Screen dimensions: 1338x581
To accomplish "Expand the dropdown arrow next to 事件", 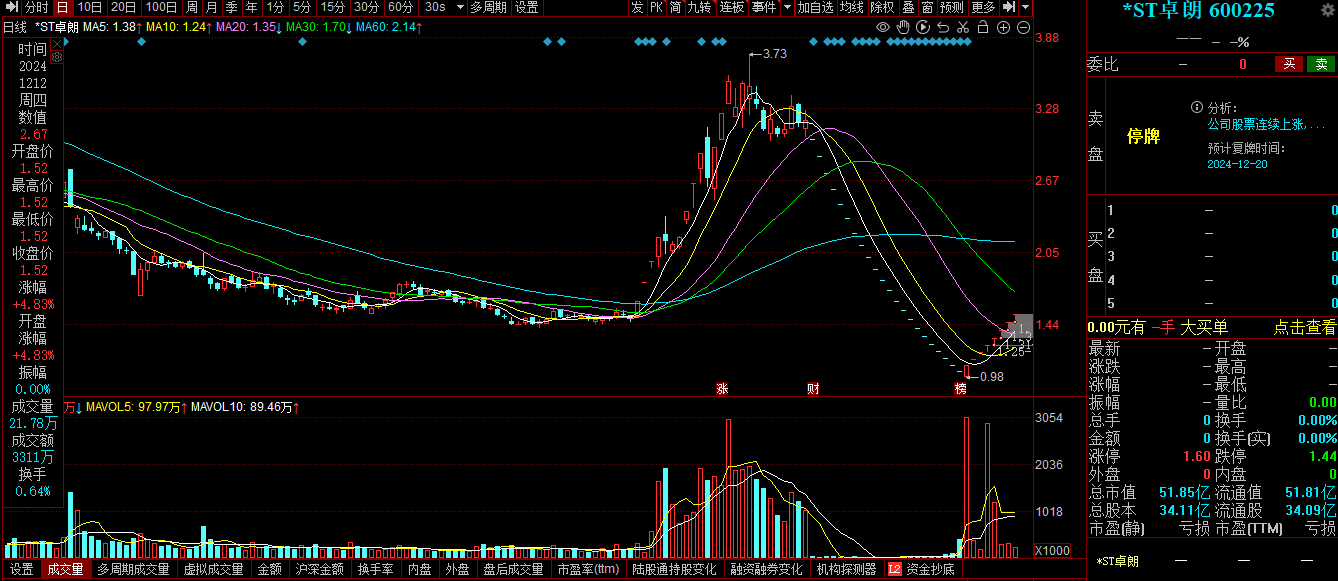I will pos(787,7).
